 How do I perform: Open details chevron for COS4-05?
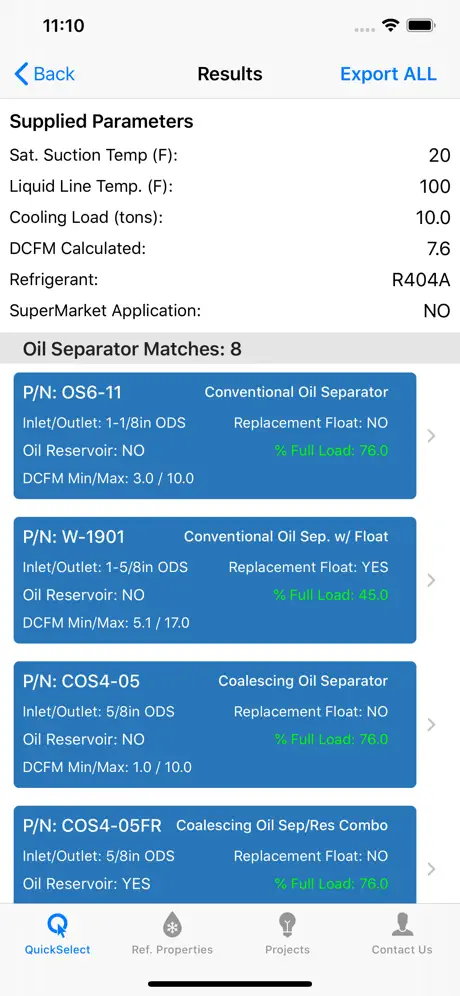(431, 724)
